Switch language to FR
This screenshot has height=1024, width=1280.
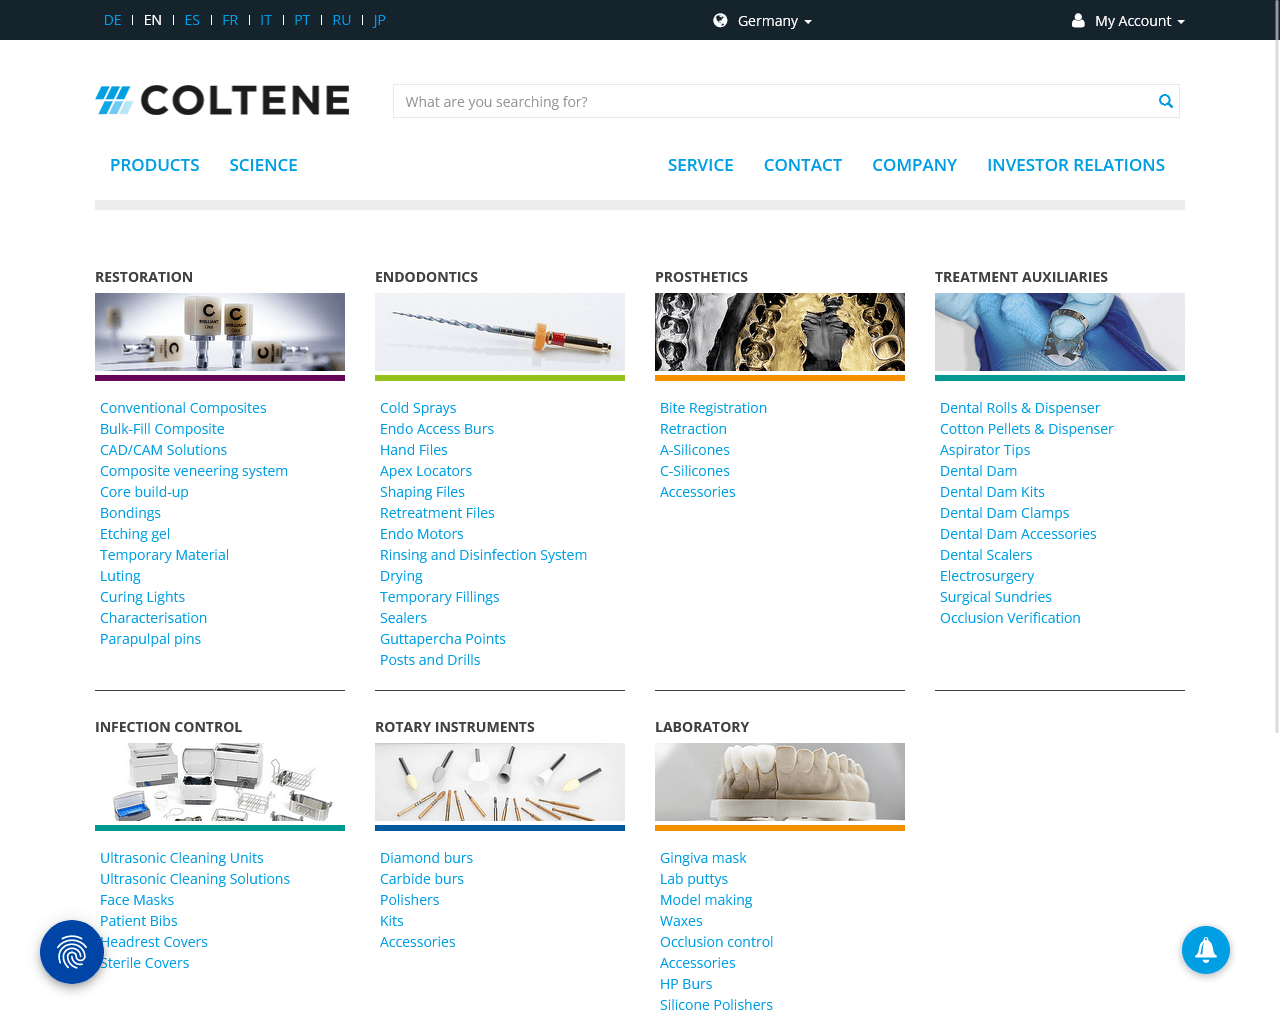point(230,20)
